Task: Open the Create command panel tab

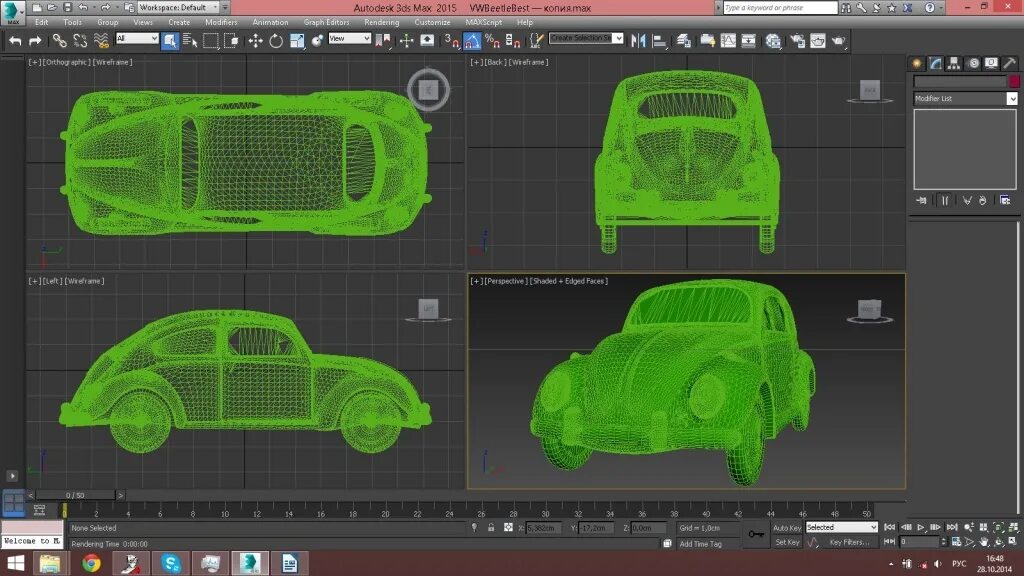Action: (917, 63)
